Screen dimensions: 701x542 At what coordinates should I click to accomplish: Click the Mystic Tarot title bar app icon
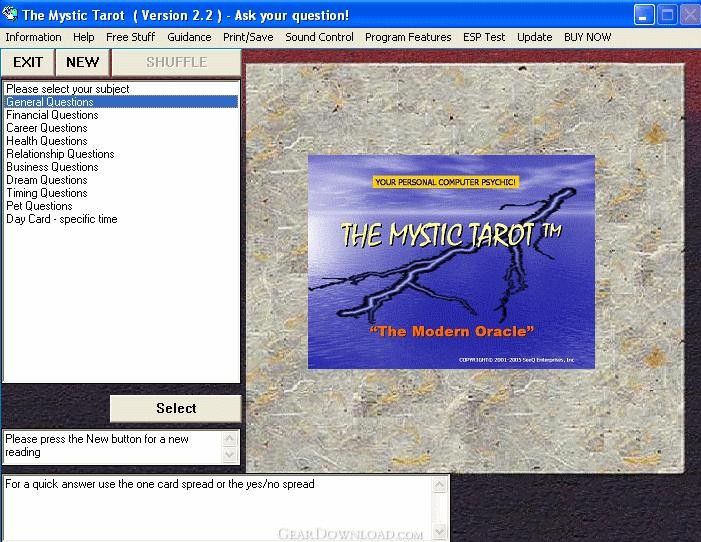[x=10, y=14]
